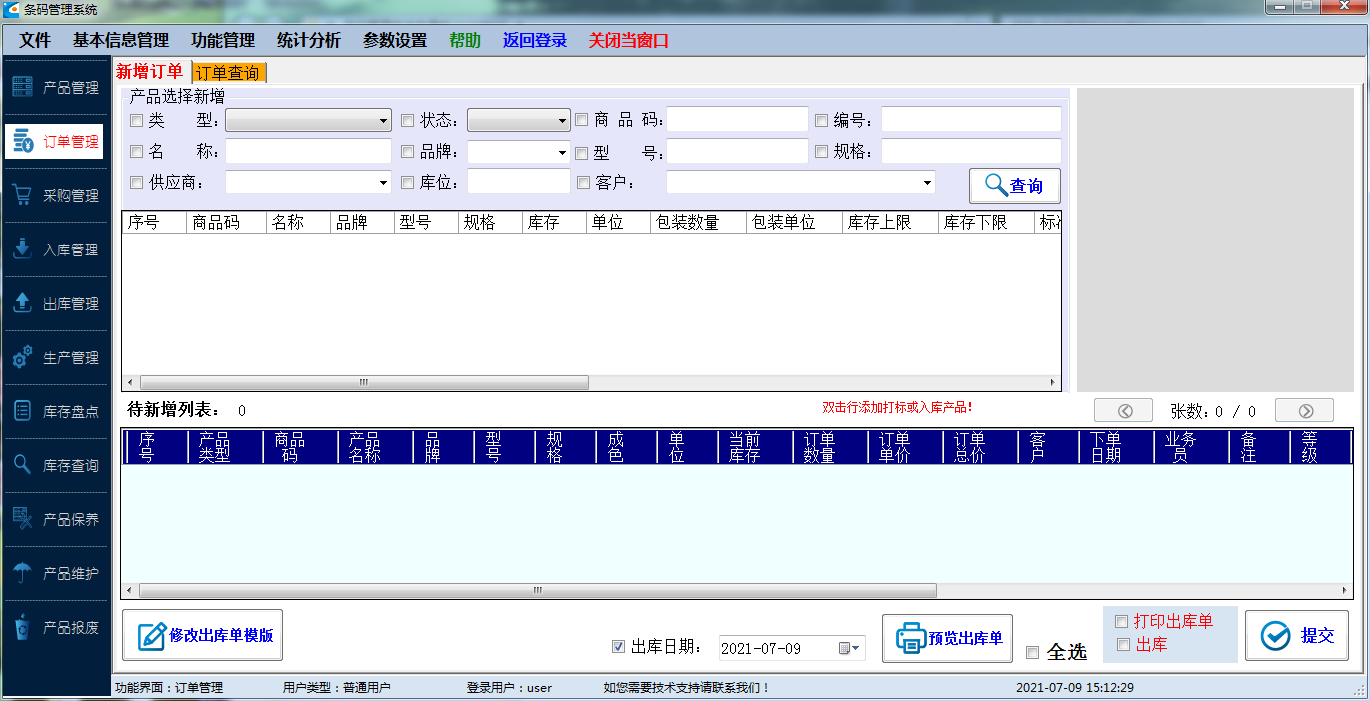Click the app logo in the title bar
The width and height of the screenshot is (1370, 701).
pyautogui.click(x=13, y=10)
